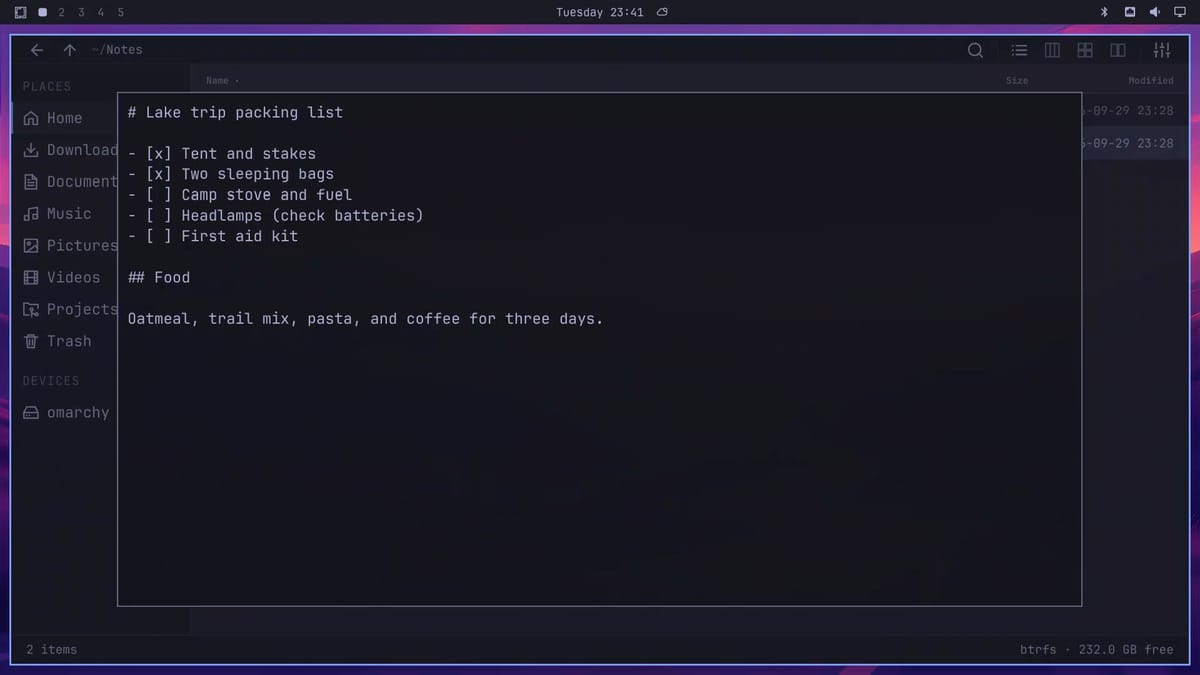Open the Videos folder in sidebar
Viewport: 1200px width, 675px height.
pyautogui.click(x=65, y=277)
